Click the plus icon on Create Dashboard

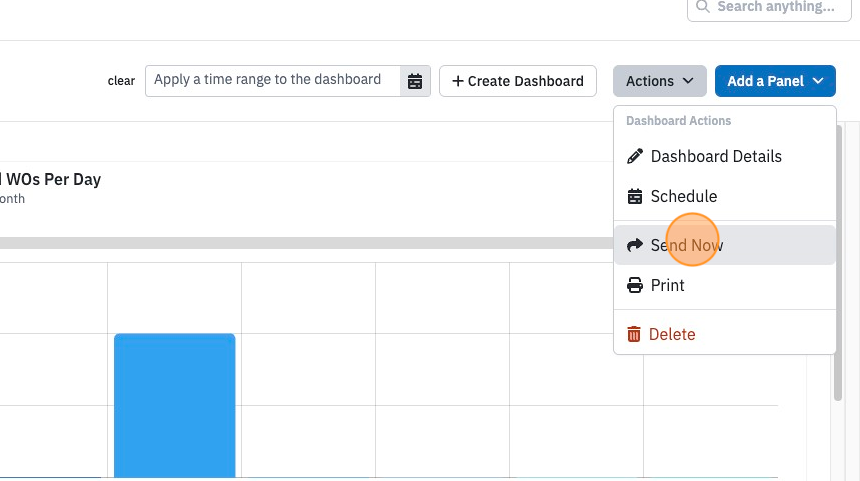tap(458, 81)
